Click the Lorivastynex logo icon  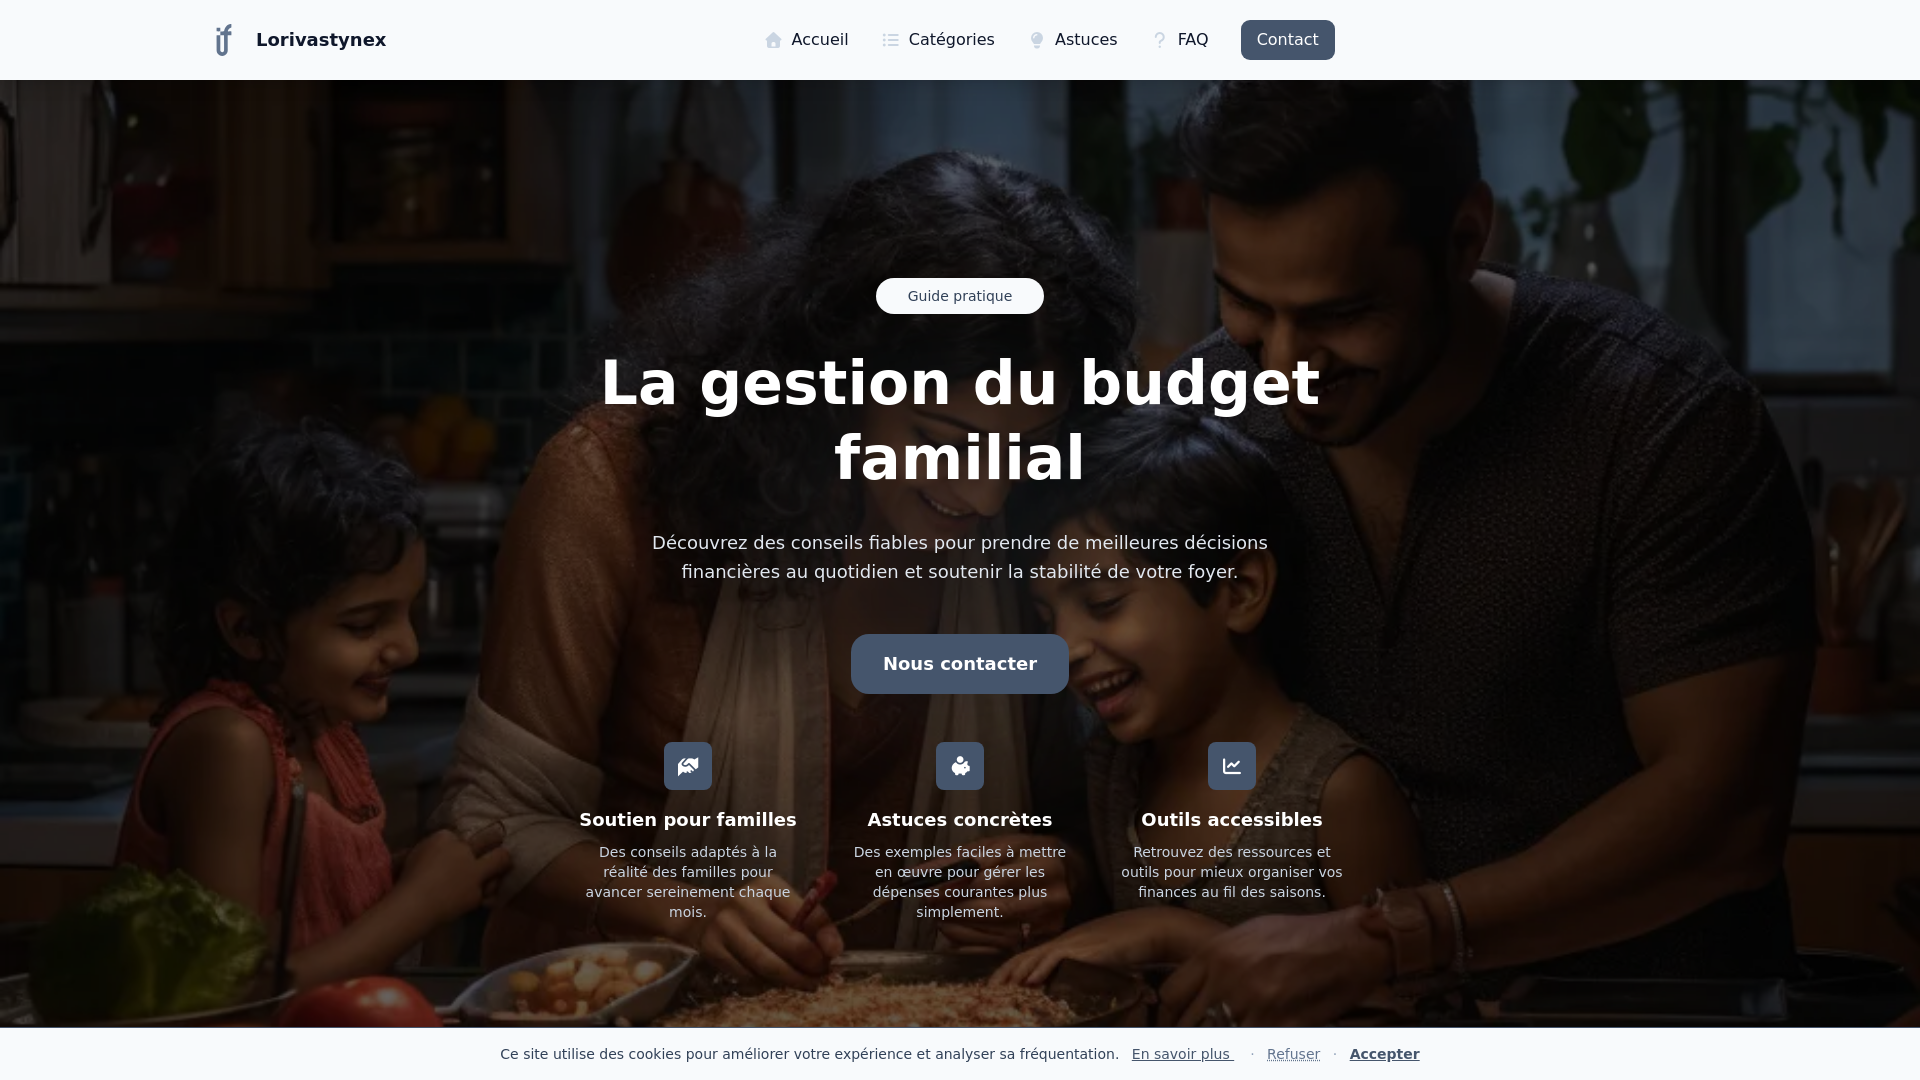click(x=224, y=40)
